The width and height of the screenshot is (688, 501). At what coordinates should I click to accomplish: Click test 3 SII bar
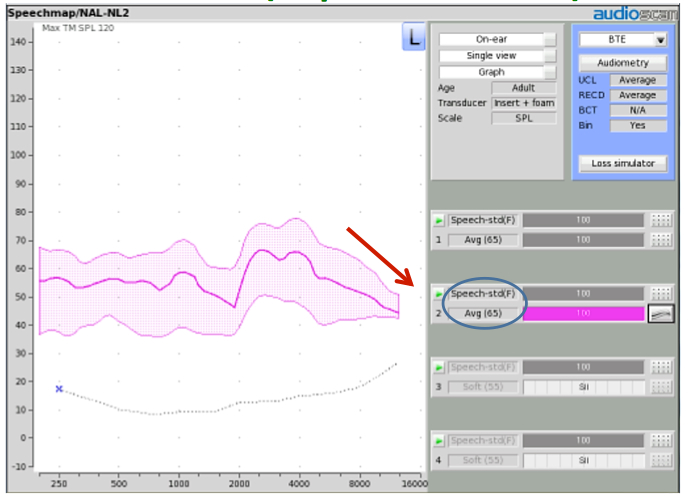pyautogui.click(x=584, y=387)
